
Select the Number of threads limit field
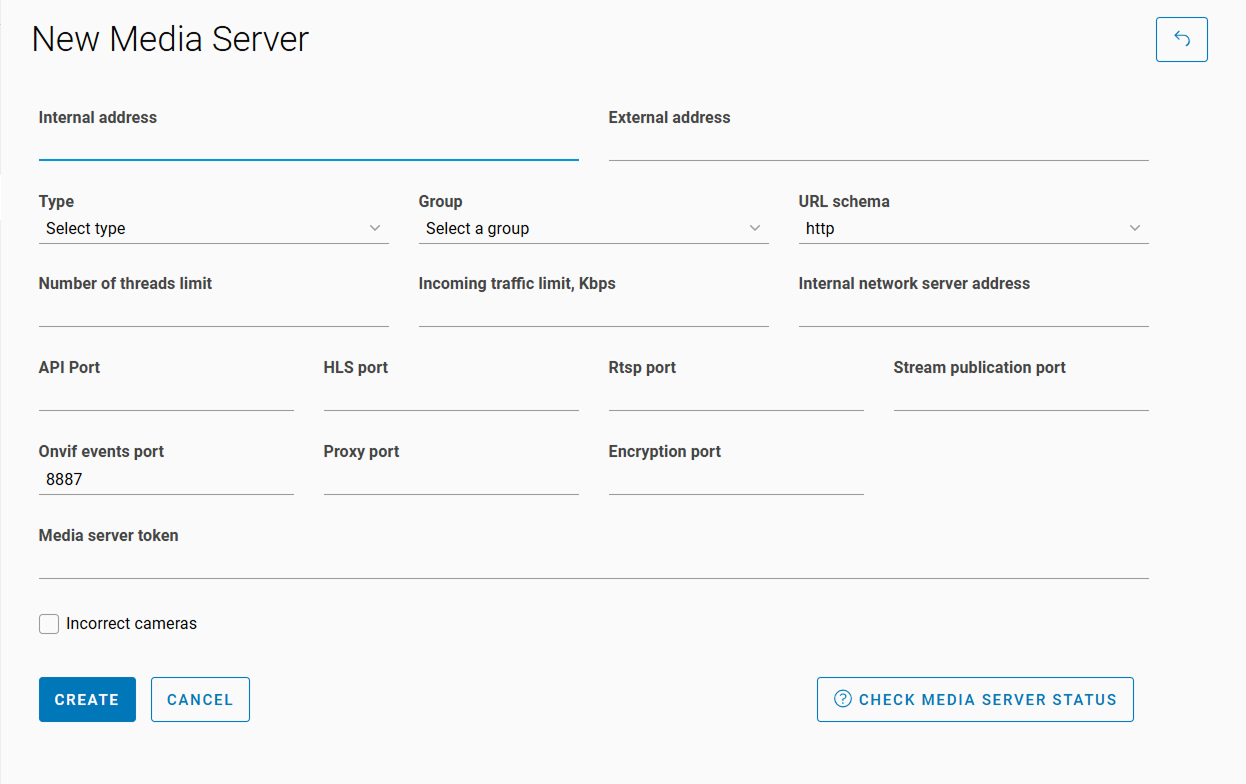pos(213,312)
